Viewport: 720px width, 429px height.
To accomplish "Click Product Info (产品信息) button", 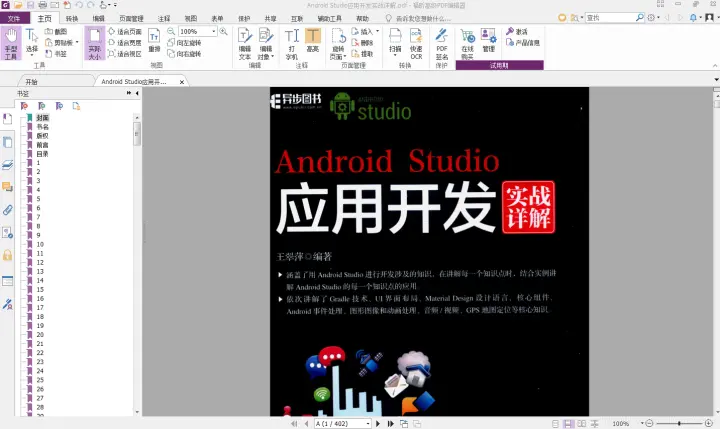I will [523, 42].
